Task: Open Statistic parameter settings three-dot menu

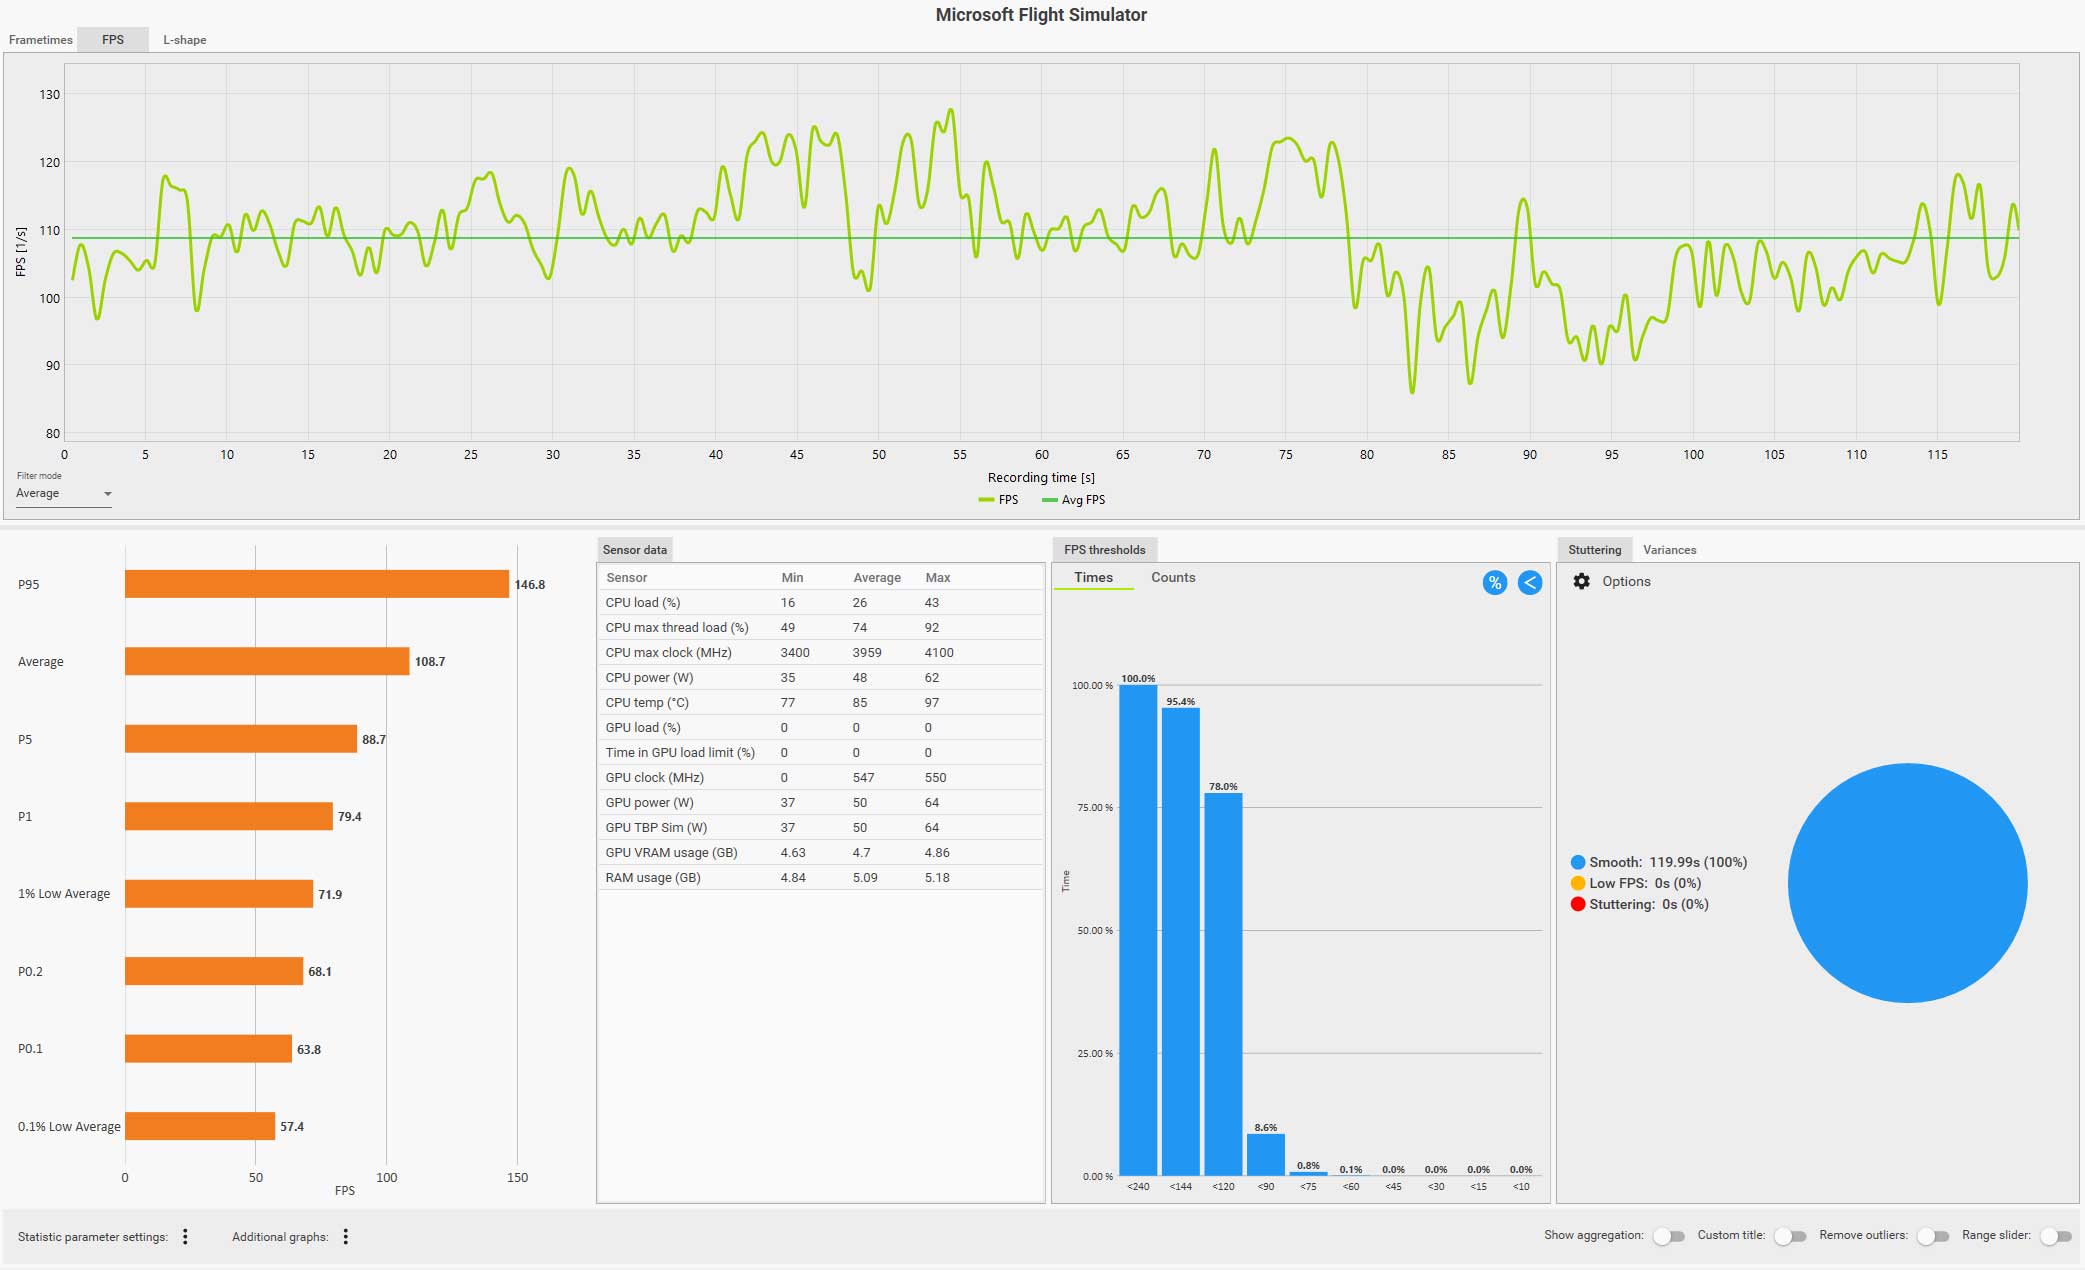Action: point(185,1237)
